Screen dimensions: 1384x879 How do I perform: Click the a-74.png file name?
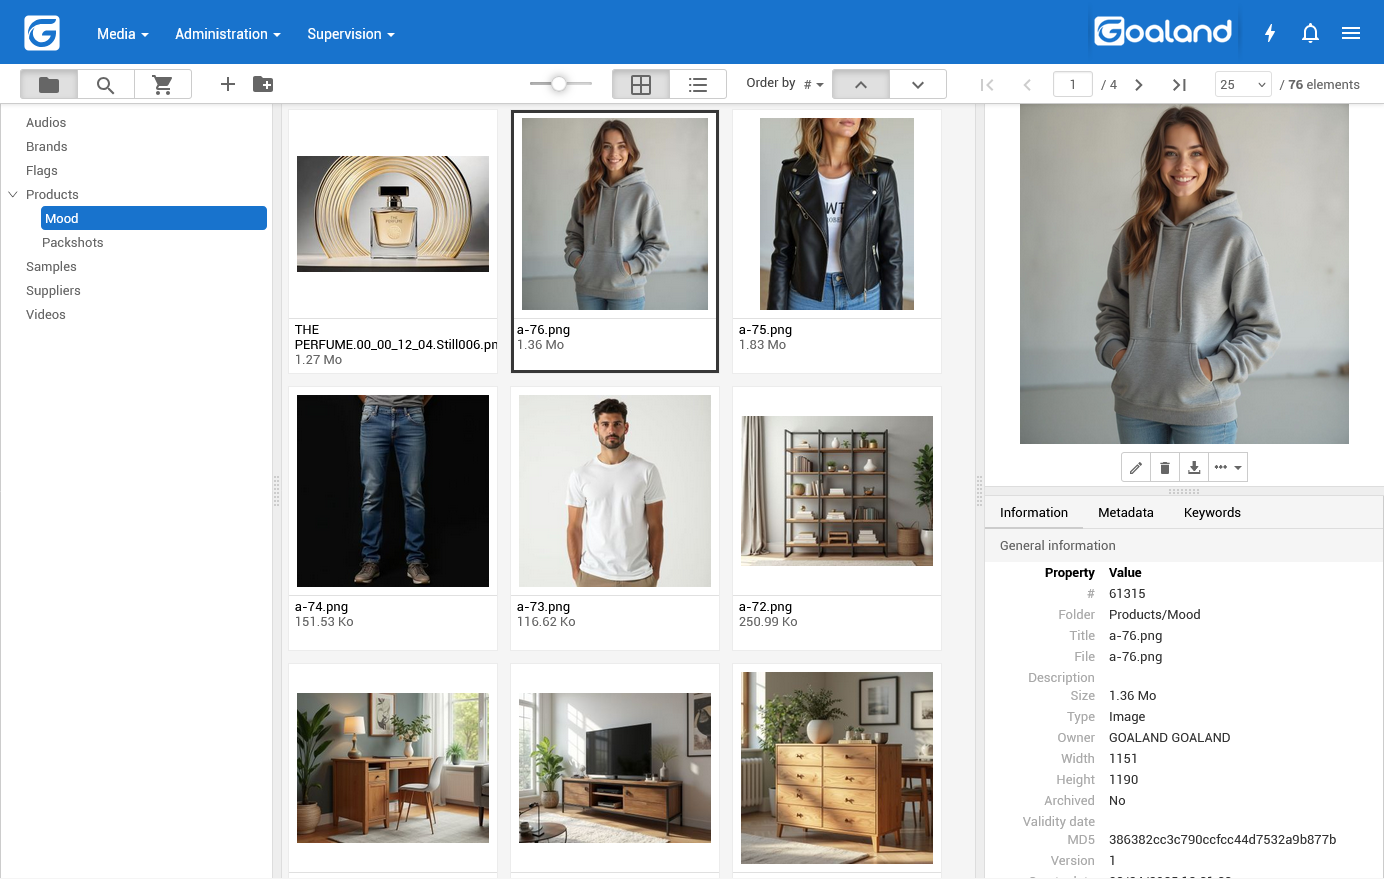point(322,607)
